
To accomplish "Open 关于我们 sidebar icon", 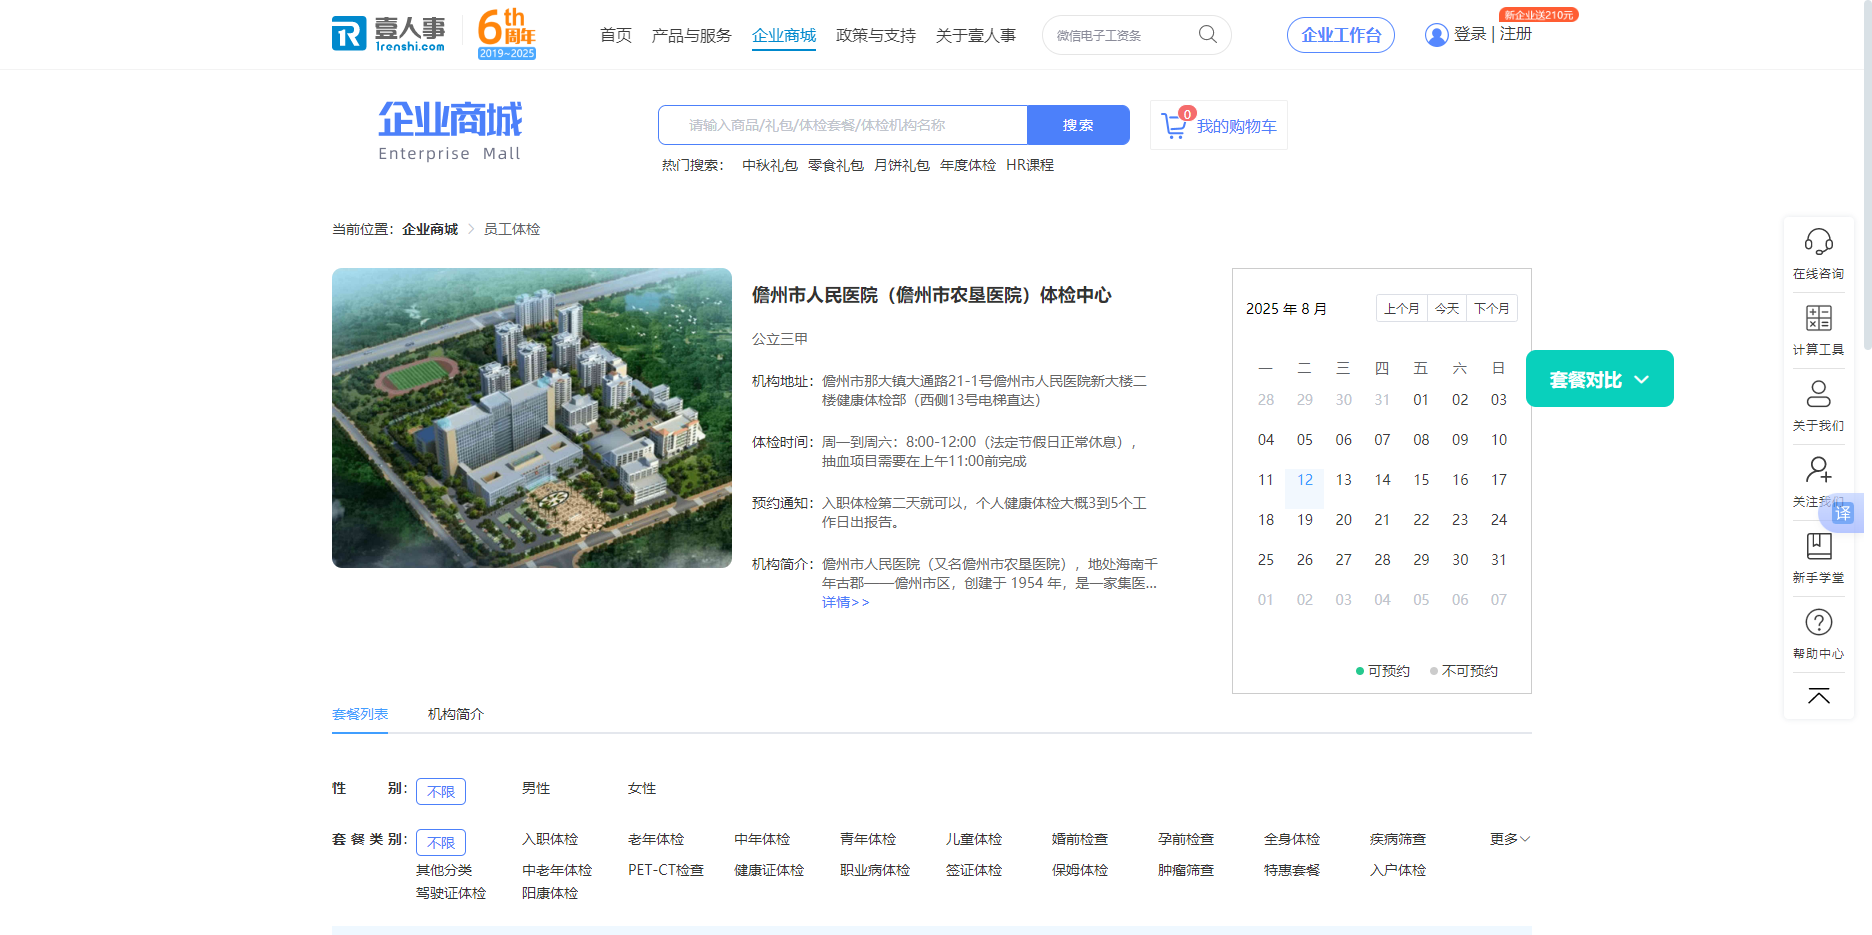I will click(1818, 394).
